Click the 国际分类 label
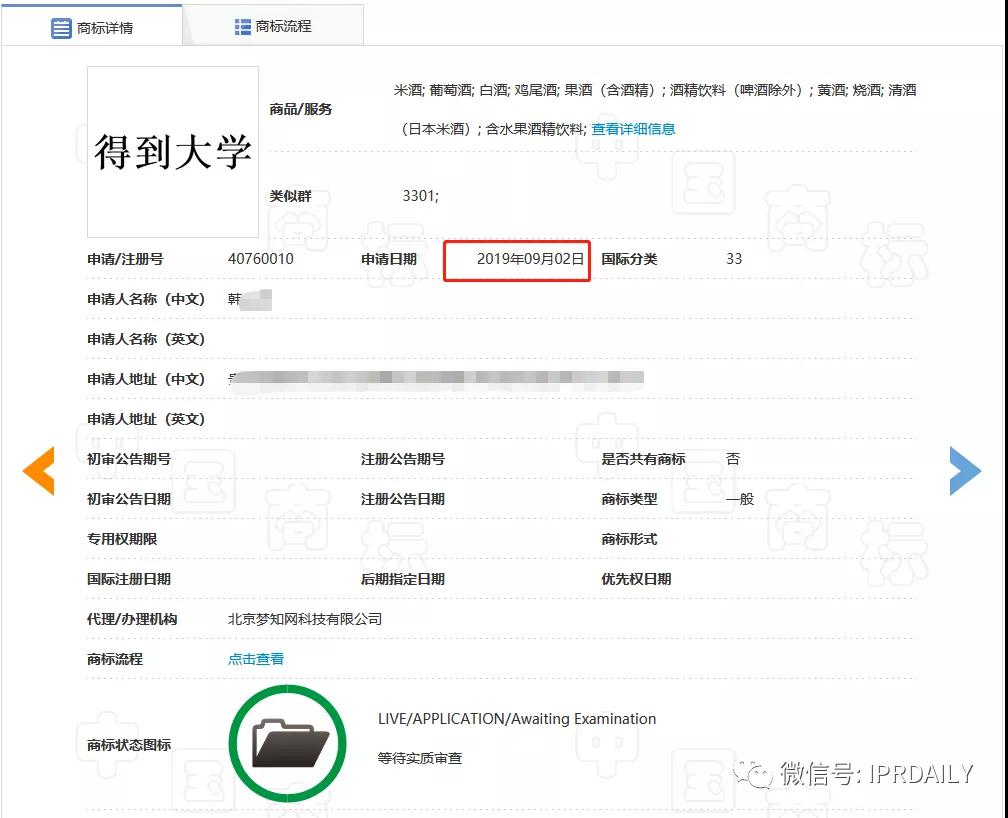The image size is (1008, 818). coord(629,259)
